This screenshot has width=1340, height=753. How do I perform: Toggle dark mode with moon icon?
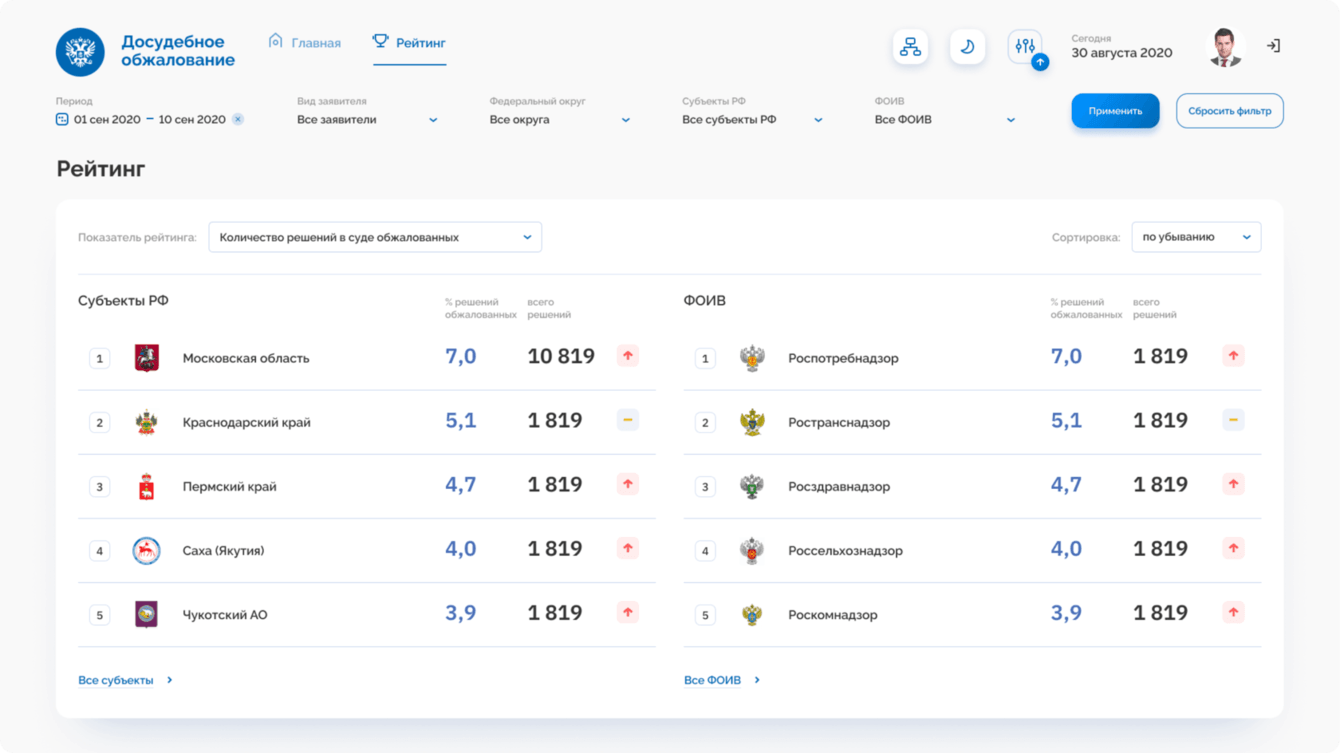967,47
